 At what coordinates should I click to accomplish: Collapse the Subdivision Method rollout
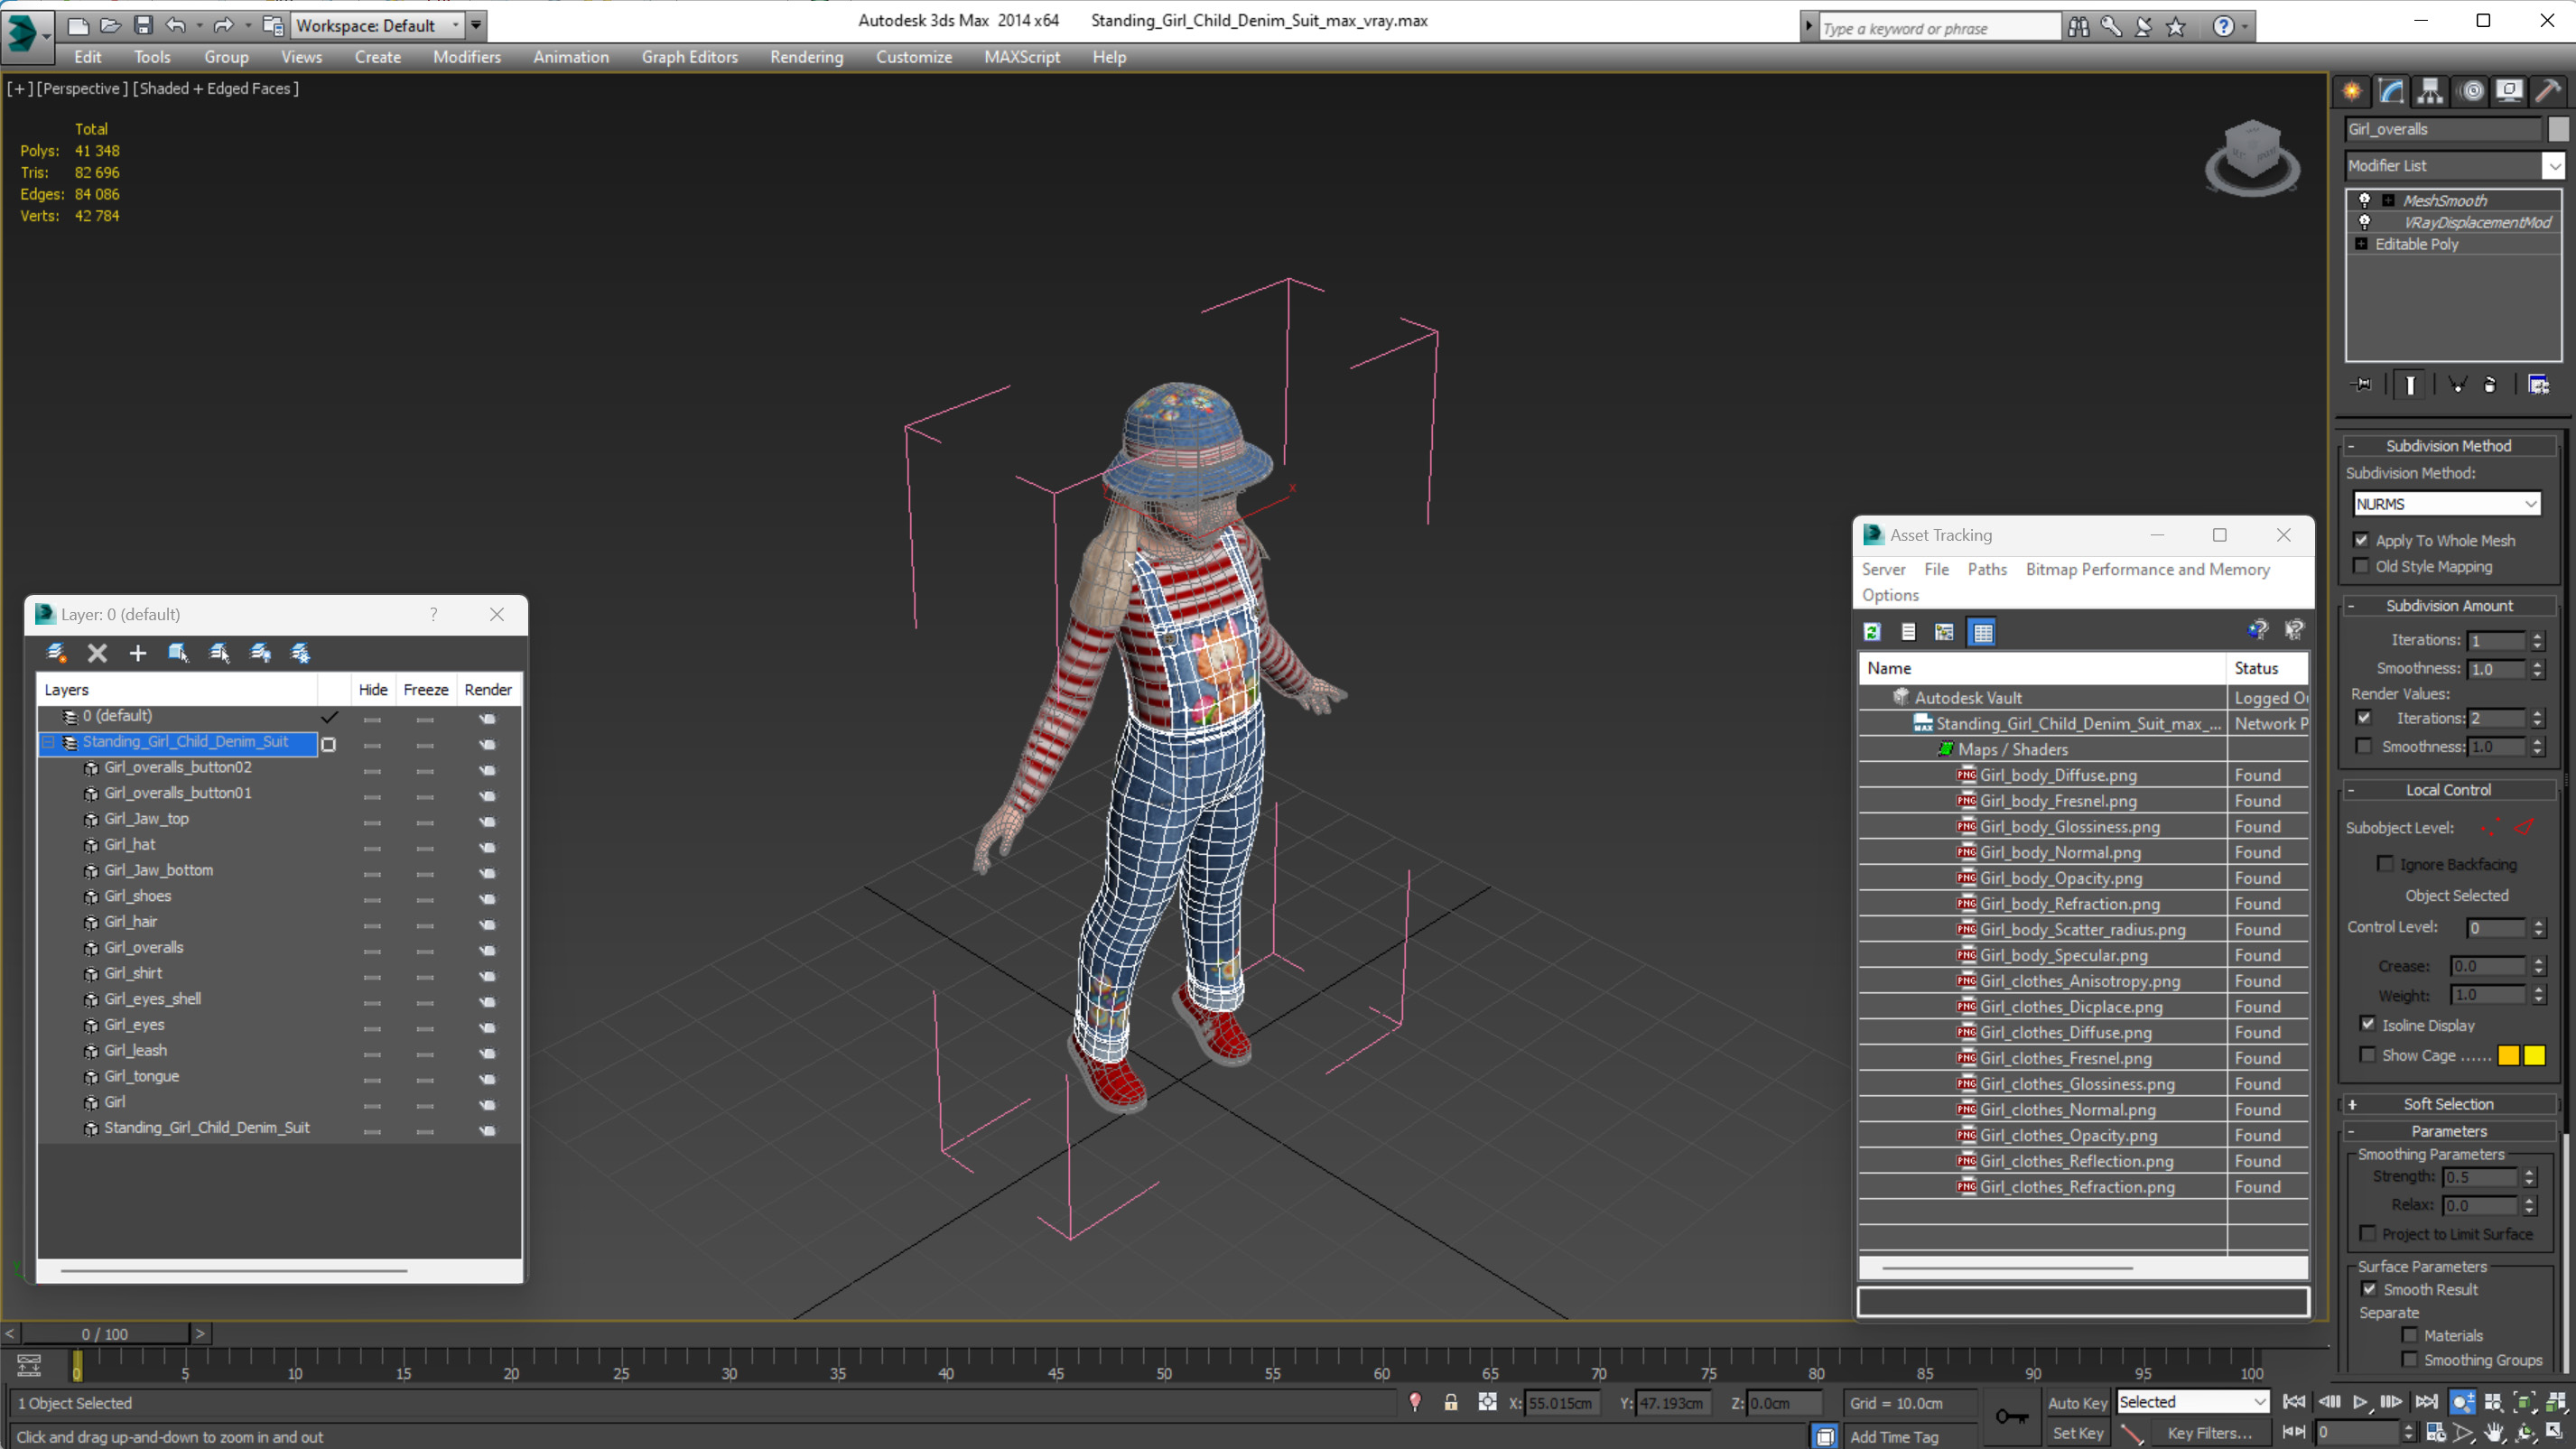tap(2447, 446)
